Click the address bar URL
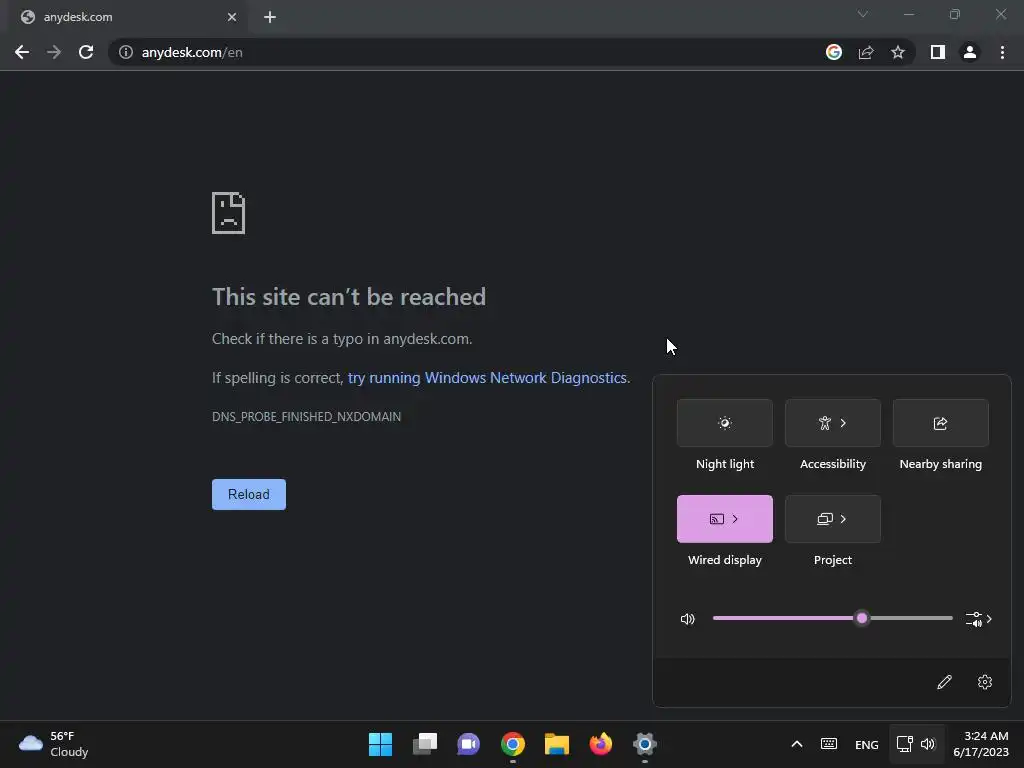Viewport: 1024px width, 768px height. click(x=192, y=52)
